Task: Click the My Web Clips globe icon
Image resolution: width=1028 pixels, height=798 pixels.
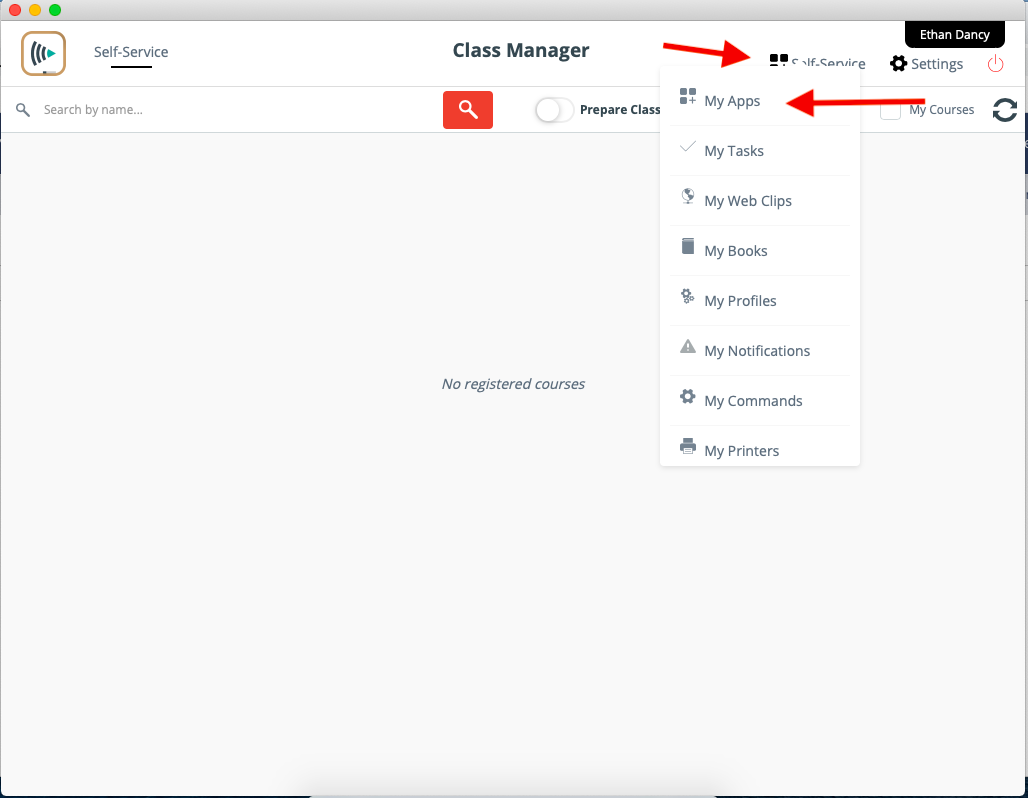Action: (688, 196)
